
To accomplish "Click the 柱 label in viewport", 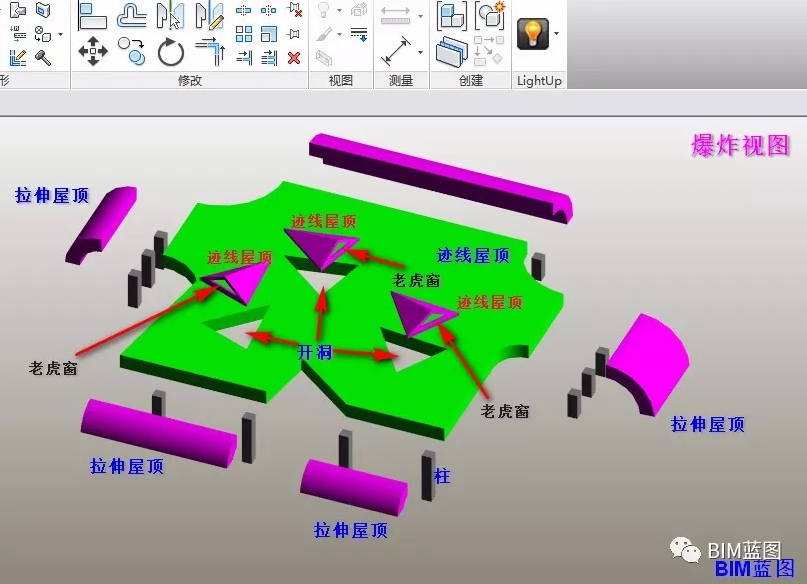I will pos(442,476).
